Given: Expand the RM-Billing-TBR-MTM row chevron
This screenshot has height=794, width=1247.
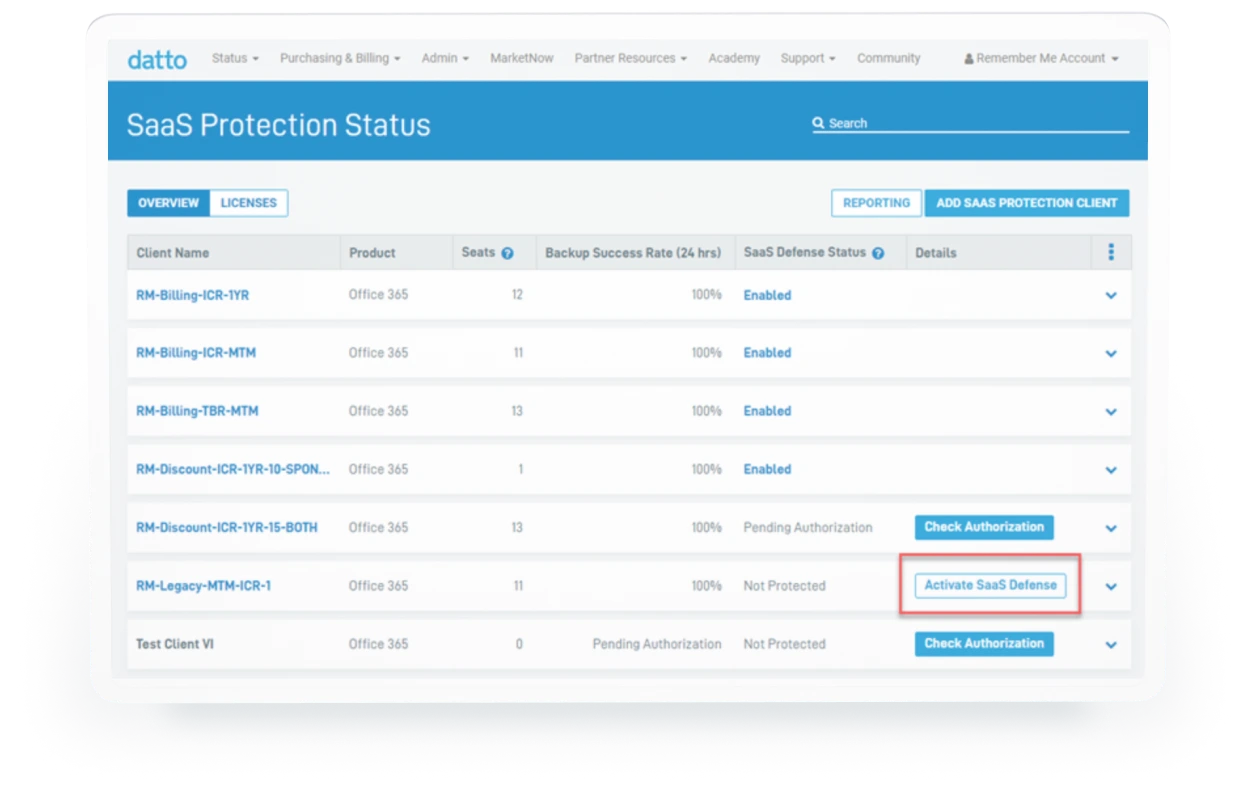Looking at the screenshot, I should (1111, 412).
